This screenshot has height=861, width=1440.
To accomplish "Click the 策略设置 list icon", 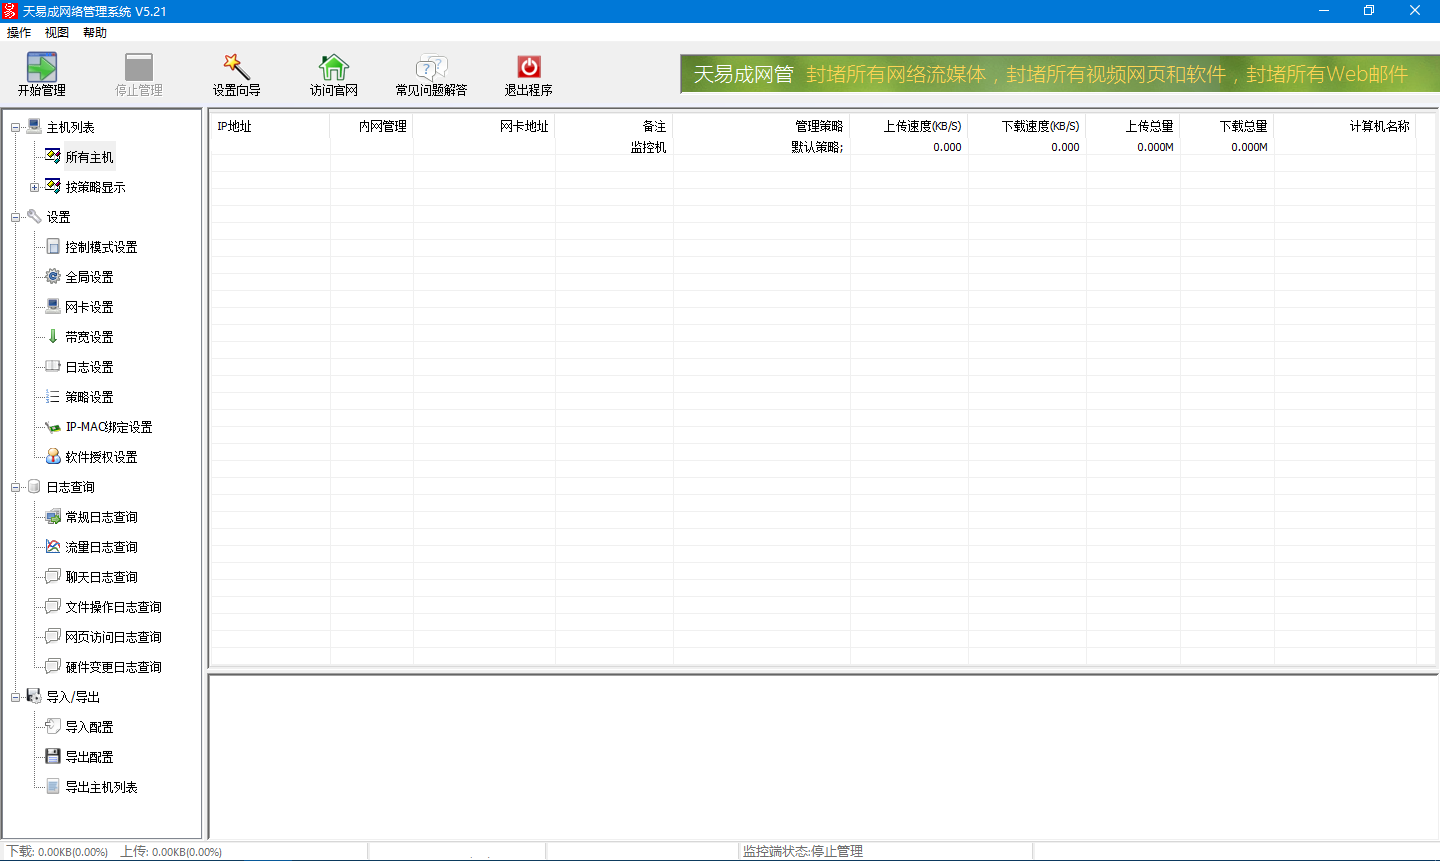I will point(53,396).
